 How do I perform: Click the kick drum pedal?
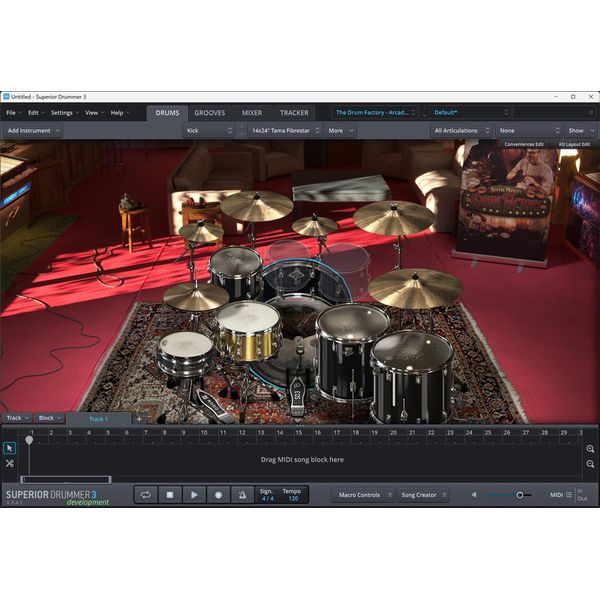(298, 394)
